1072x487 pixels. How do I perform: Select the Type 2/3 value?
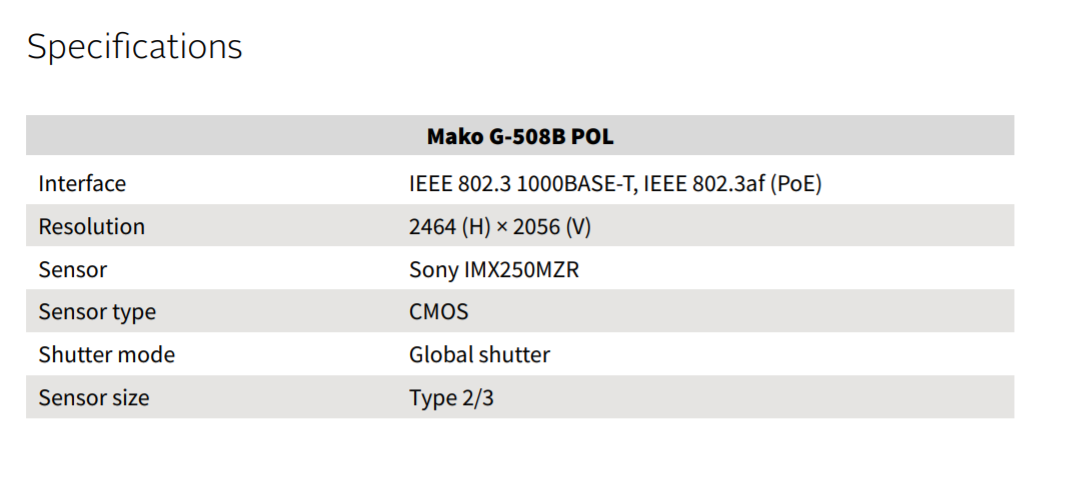pos(451,398)
